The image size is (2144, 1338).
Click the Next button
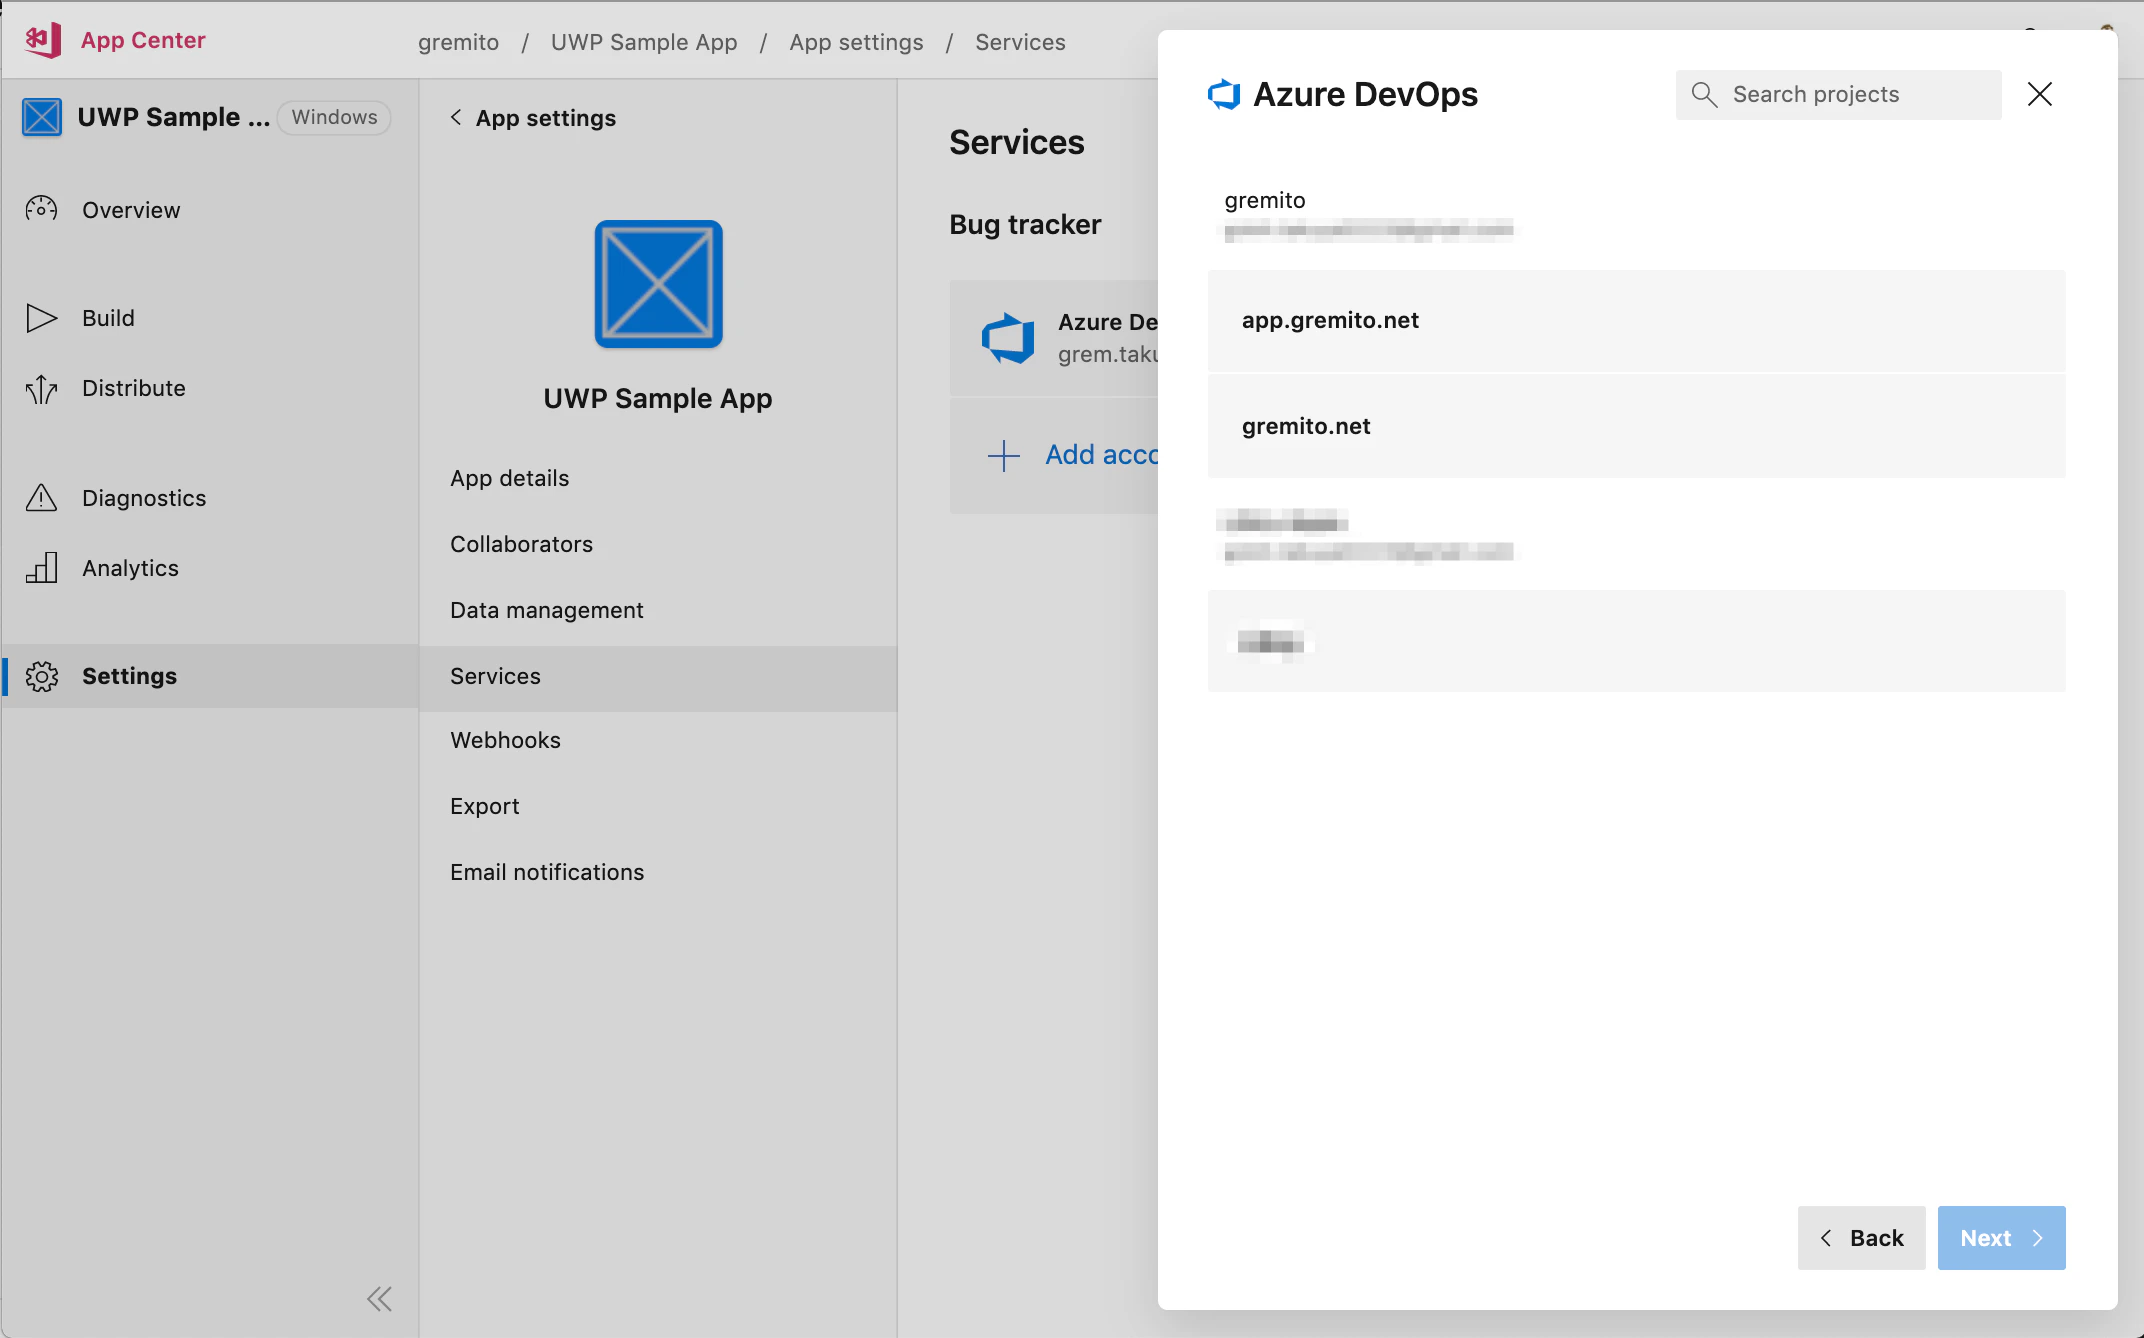click(2001, 1238)
